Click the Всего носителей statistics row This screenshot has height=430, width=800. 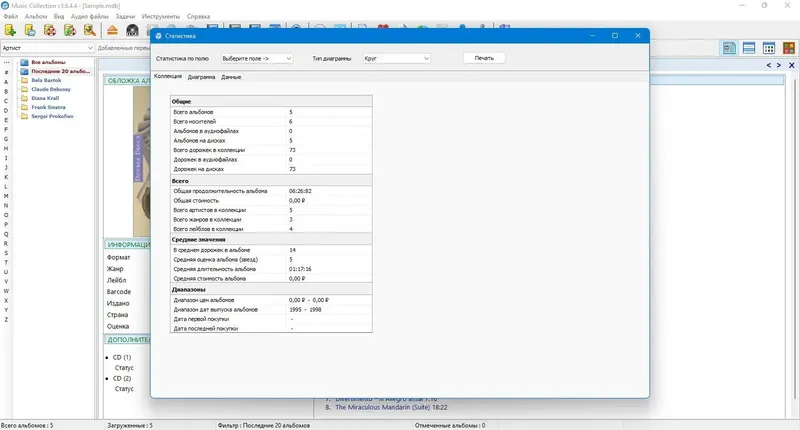271,121
